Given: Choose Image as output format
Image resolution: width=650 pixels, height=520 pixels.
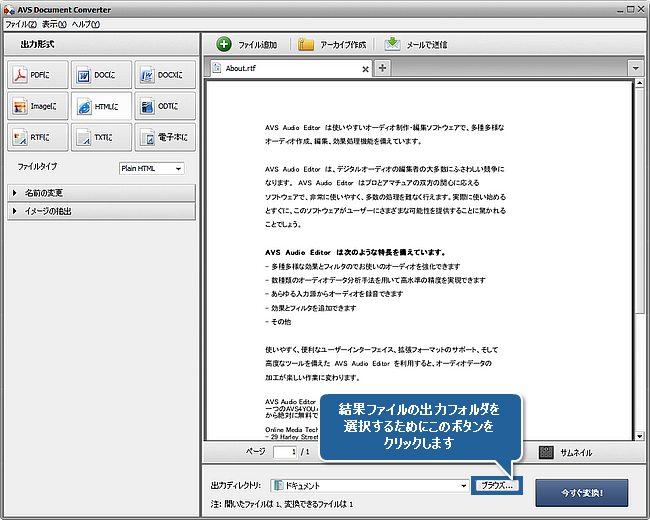Looking at the screenshot, I should click(38, 106).
